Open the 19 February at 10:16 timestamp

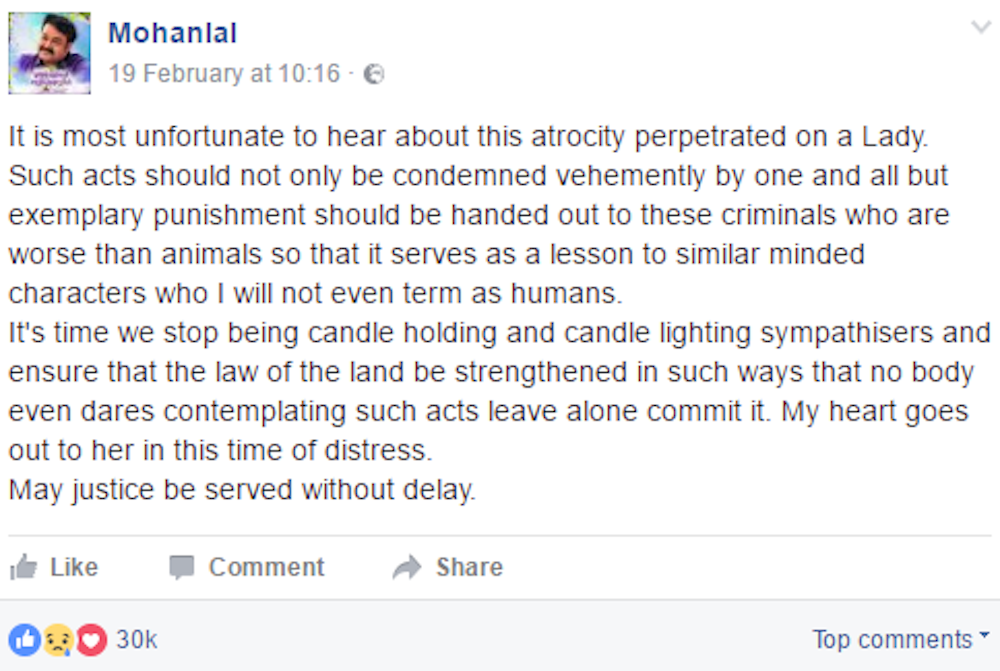224,73
